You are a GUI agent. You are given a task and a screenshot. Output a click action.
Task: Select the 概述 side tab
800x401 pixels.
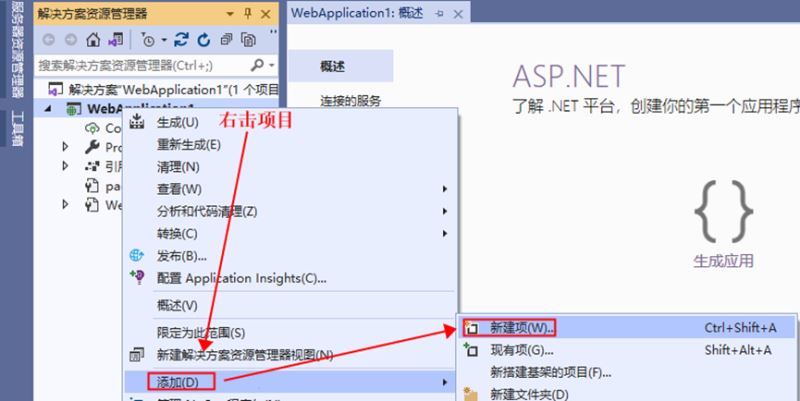(x=340, y=66)
